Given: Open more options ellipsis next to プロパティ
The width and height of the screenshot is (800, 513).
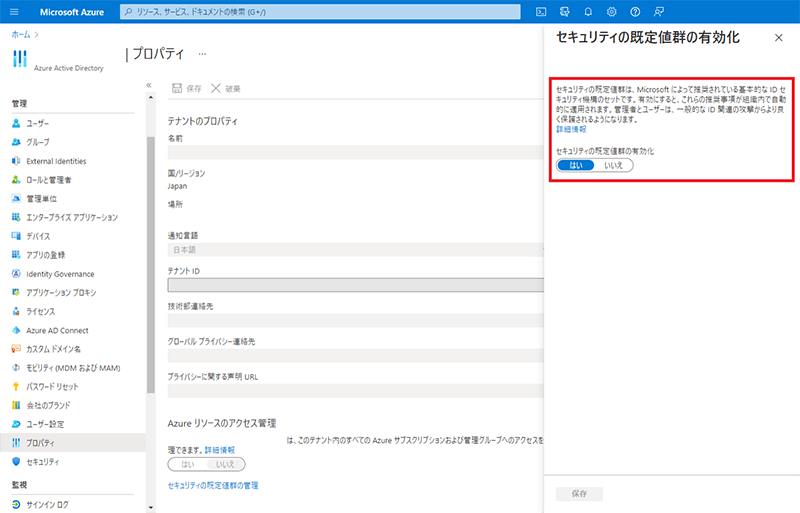Looking at the screenshot, I should coord(203,54).
